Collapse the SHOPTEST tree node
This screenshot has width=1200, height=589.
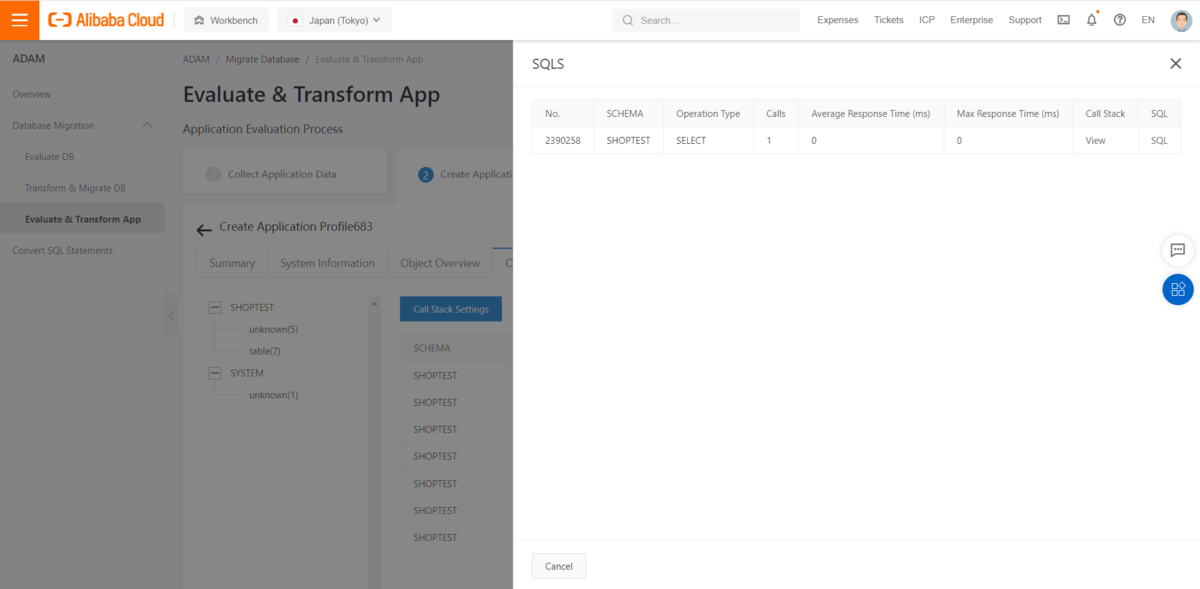215,308
